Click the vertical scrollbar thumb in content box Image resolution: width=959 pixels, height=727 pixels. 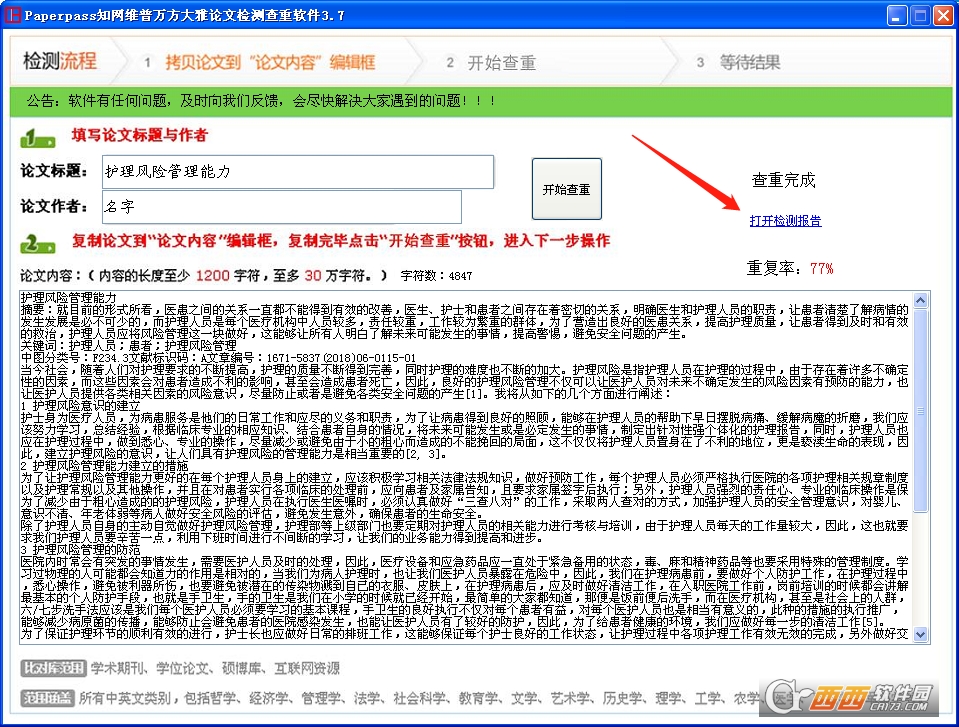point(920,411)
